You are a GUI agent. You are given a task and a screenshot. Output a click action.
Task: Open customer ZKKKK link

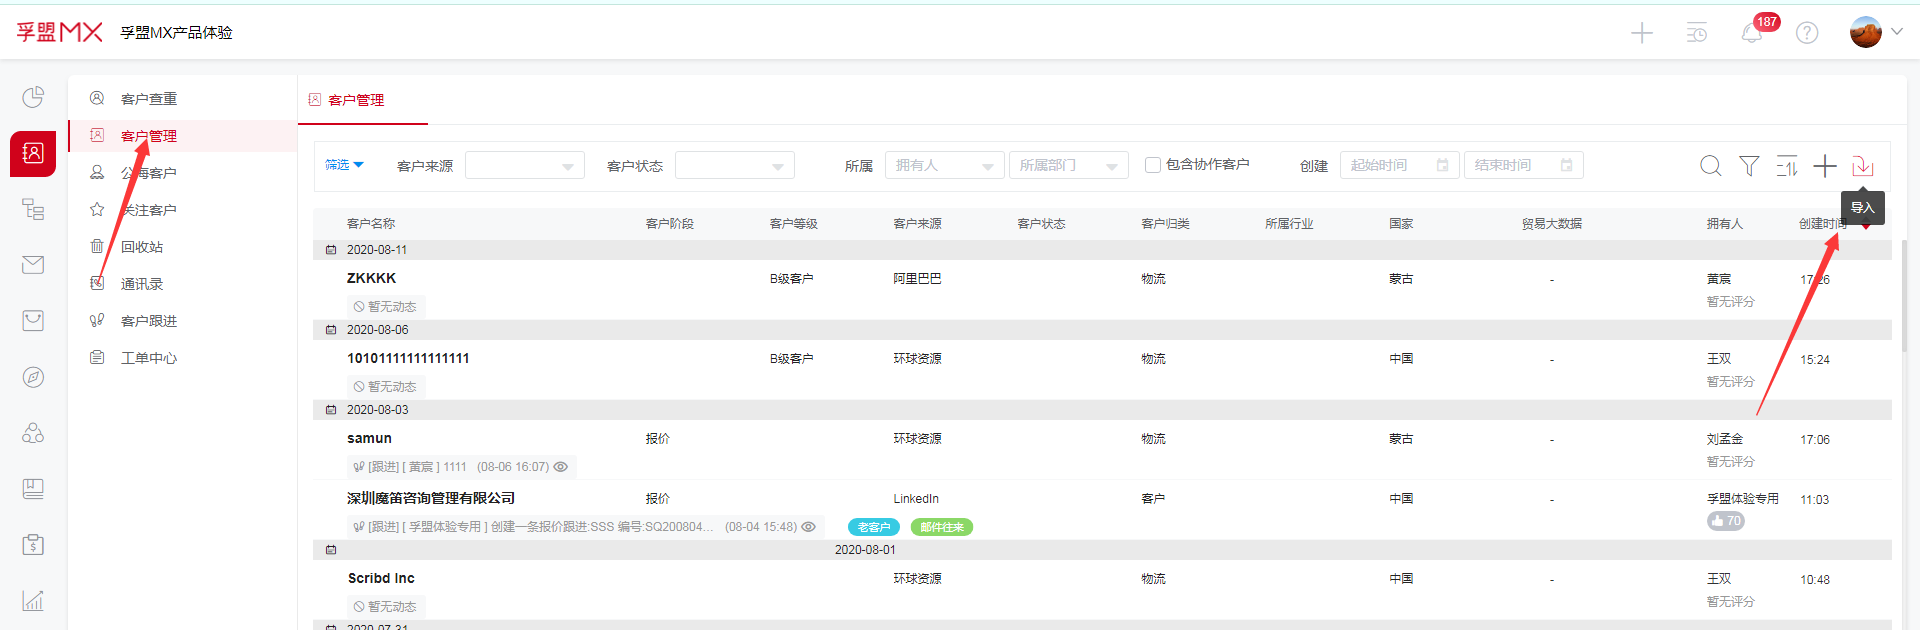[x=371, y=278]
